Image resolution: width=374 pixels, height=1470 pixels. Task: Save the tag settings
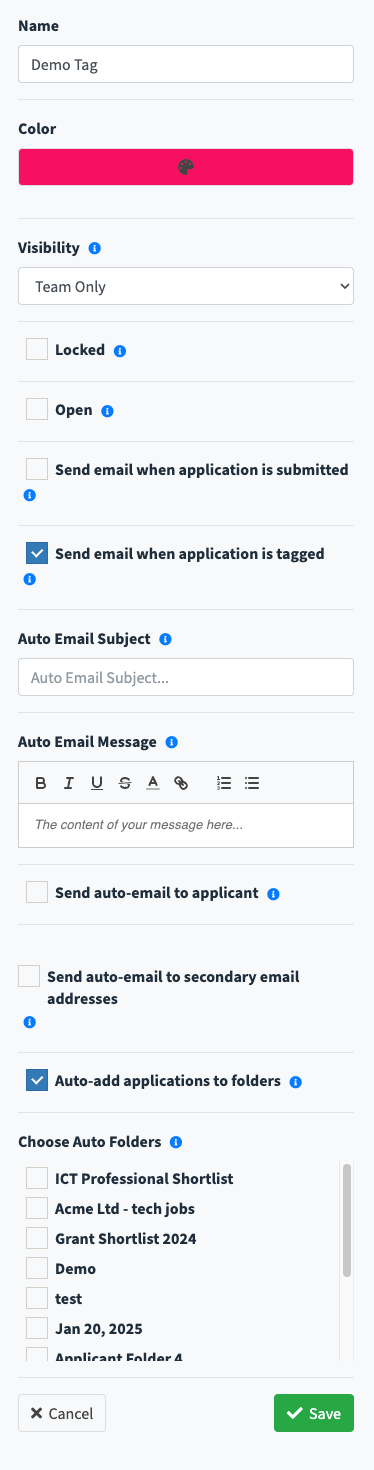(x=314, y=1413)
